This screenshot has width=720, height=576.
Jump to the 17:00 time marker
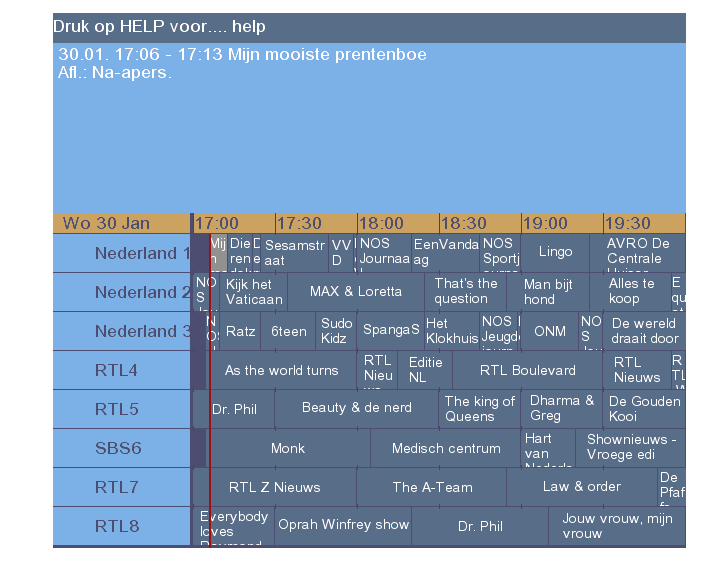coord(234,223)
